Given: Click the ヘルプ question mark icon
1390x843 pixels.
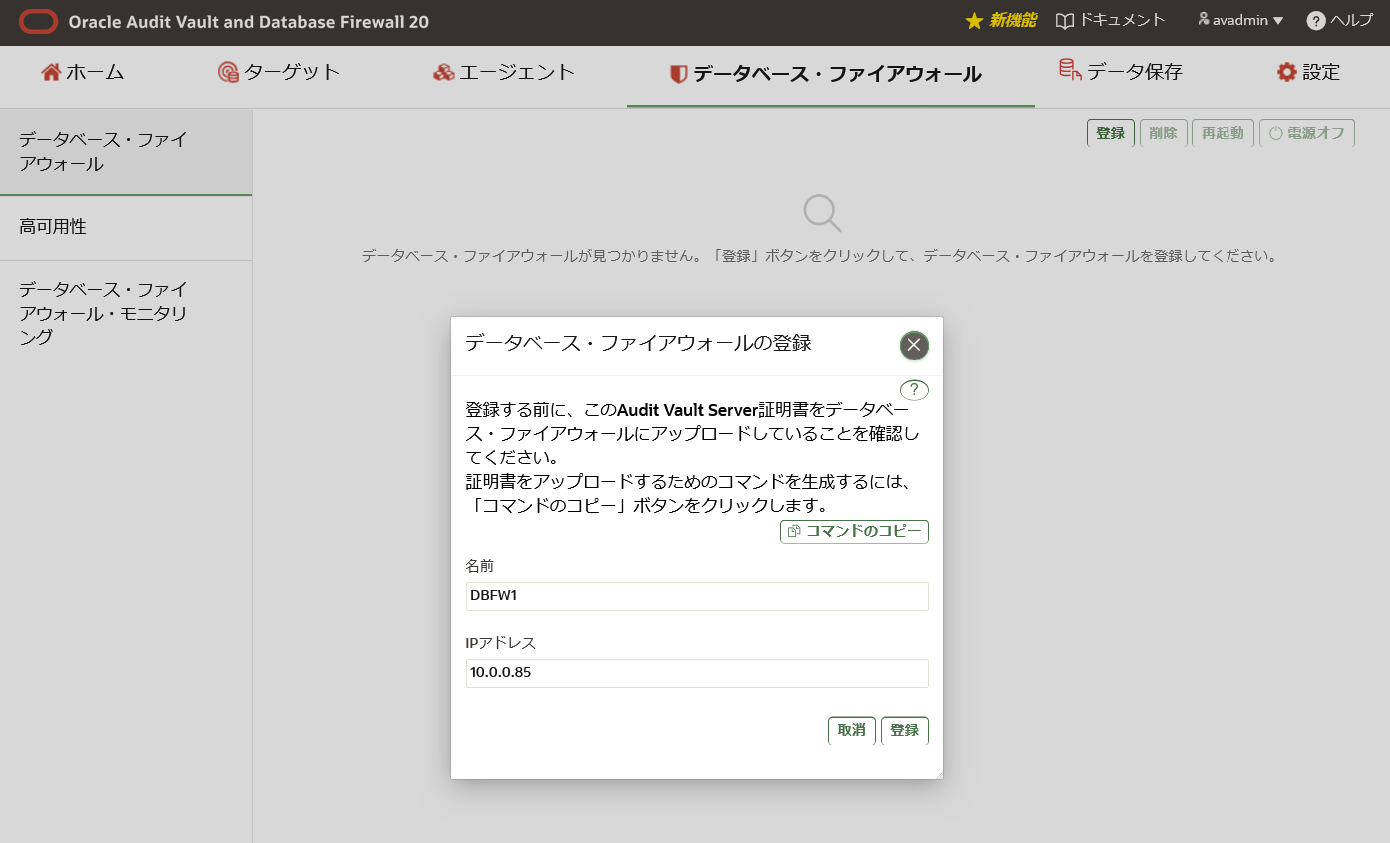Looking at the screenshot, I should pyautogui.click(x=1316, y=21).
